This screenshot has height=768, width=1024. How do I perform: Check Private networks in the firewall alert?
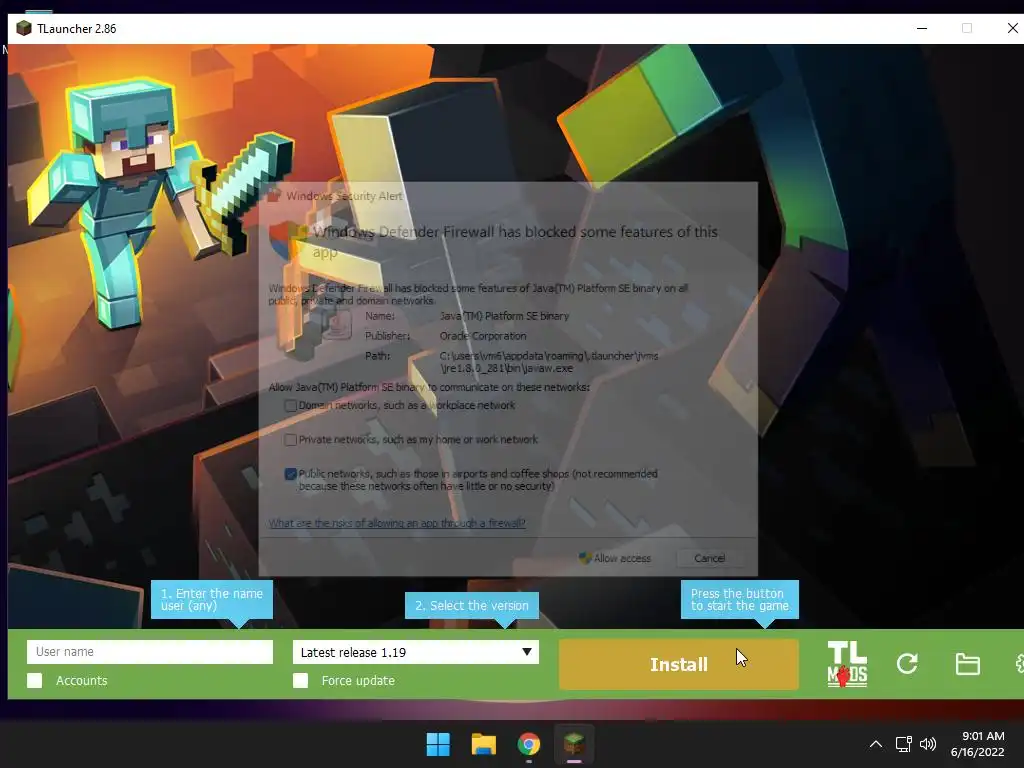click(x=291, y=440)
